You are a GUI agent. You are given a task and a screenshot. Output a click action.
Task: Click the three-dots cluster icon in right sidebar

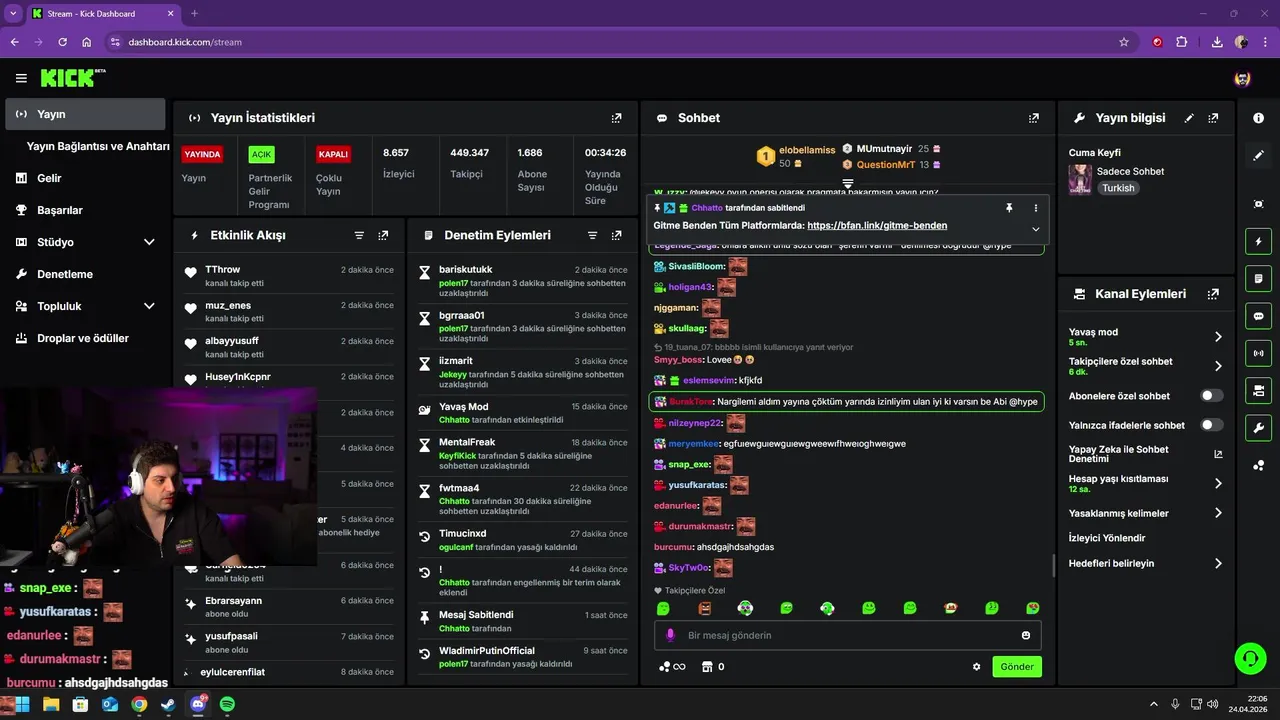(x=1258, y=465)
